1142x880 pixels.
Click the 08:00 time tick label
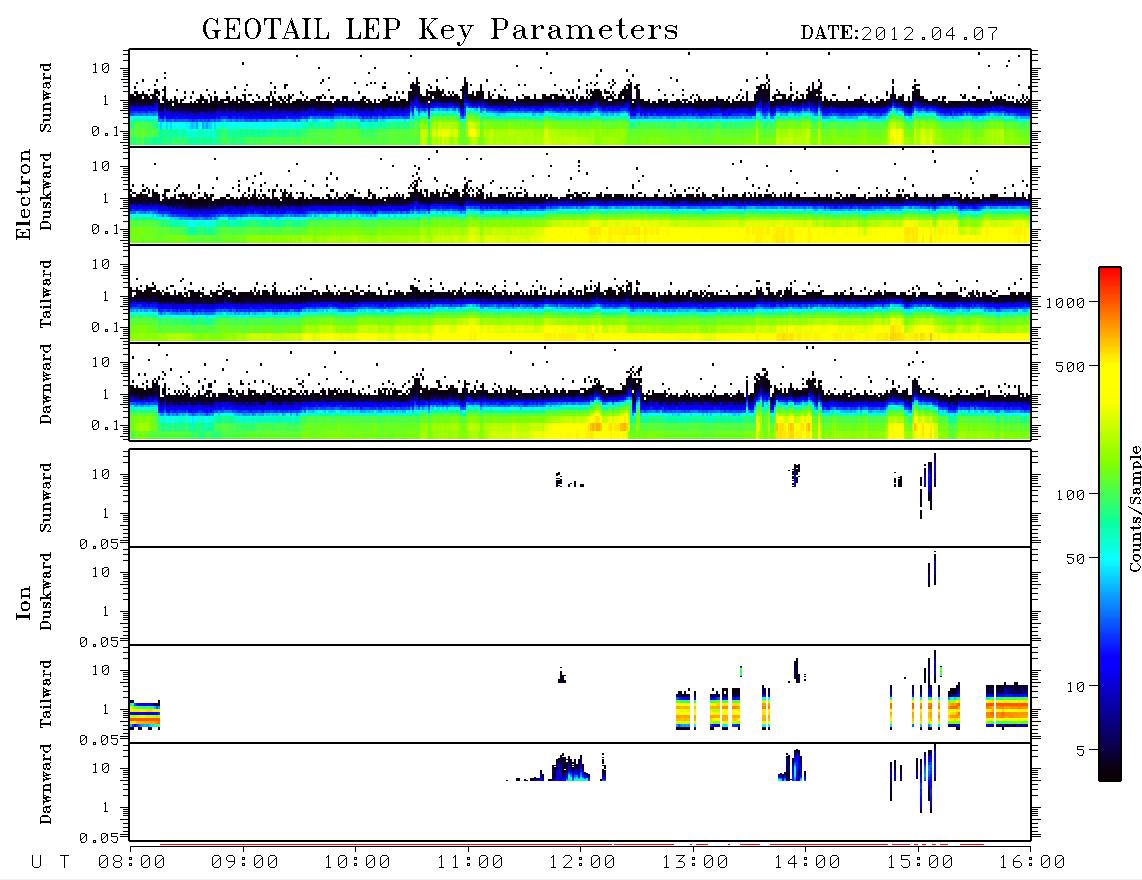[132, 862]
